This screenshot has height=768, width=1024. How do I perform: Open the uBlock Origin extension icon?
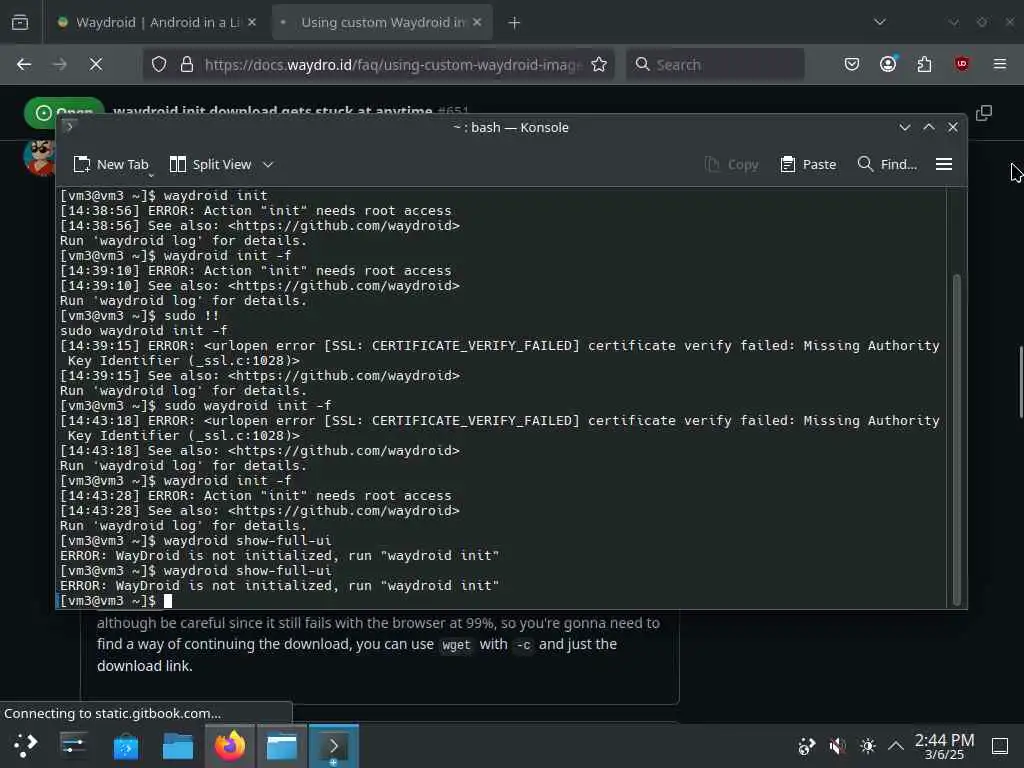(962, 64)
